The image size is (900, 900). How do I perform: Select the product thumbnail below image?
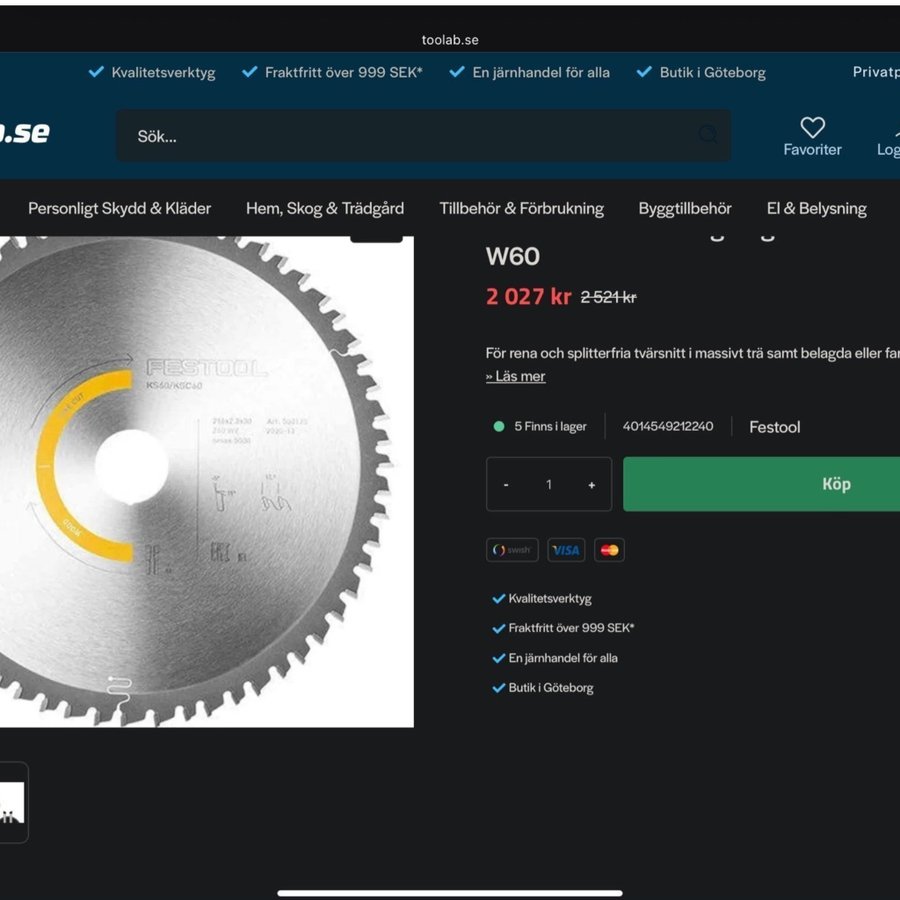pos(13,802)
